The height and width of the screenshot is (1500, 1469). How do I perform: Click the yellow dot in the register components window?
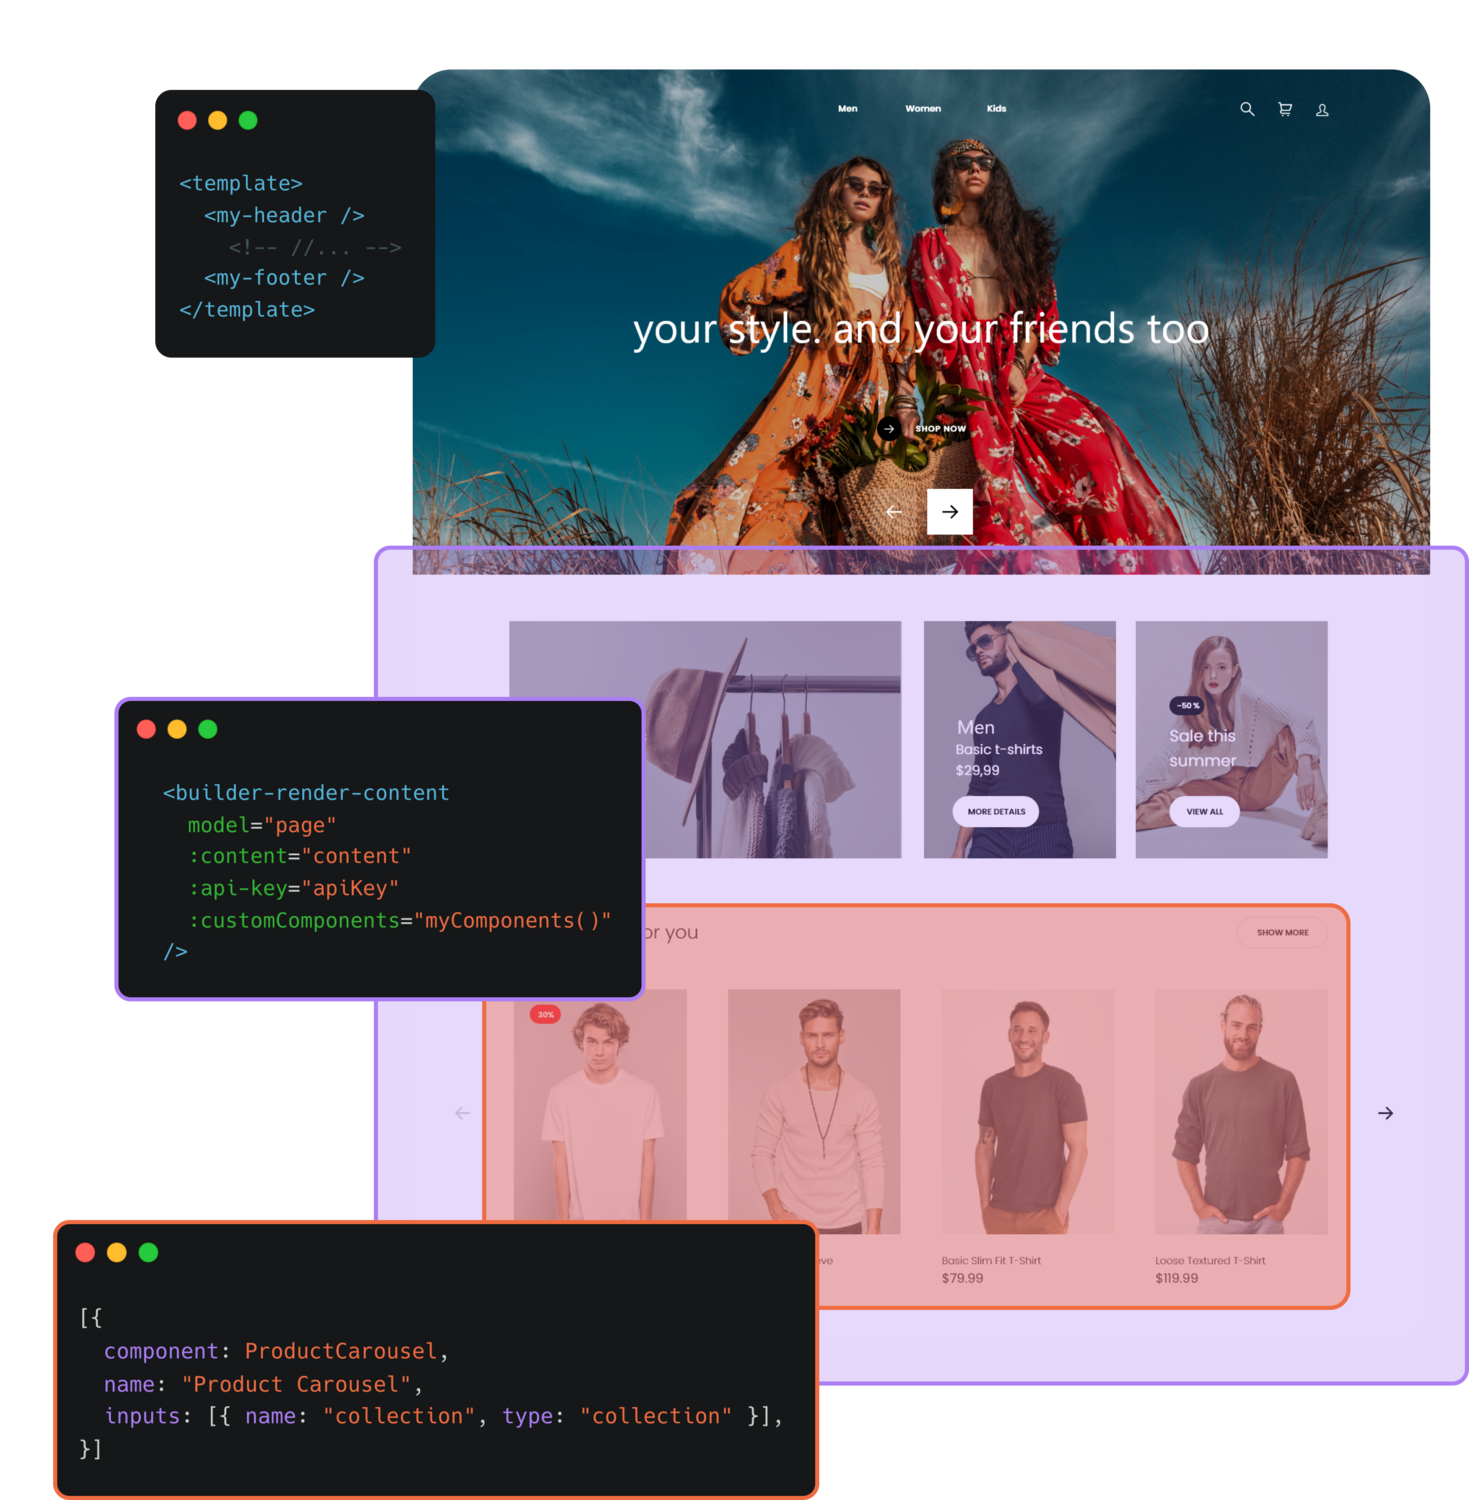click(x=117, y=1252)
